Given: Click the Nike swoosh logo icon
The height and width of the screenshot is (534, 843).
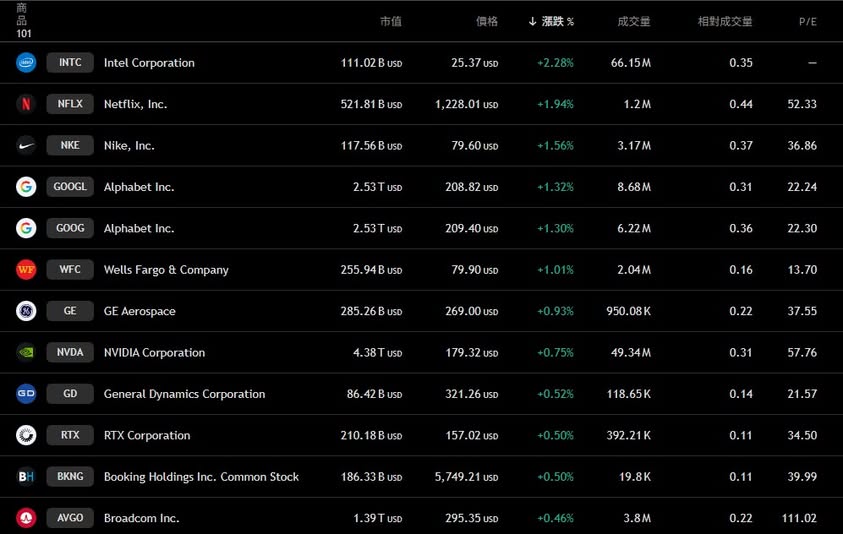Looking at the screenshot, I should pos(26,145).
